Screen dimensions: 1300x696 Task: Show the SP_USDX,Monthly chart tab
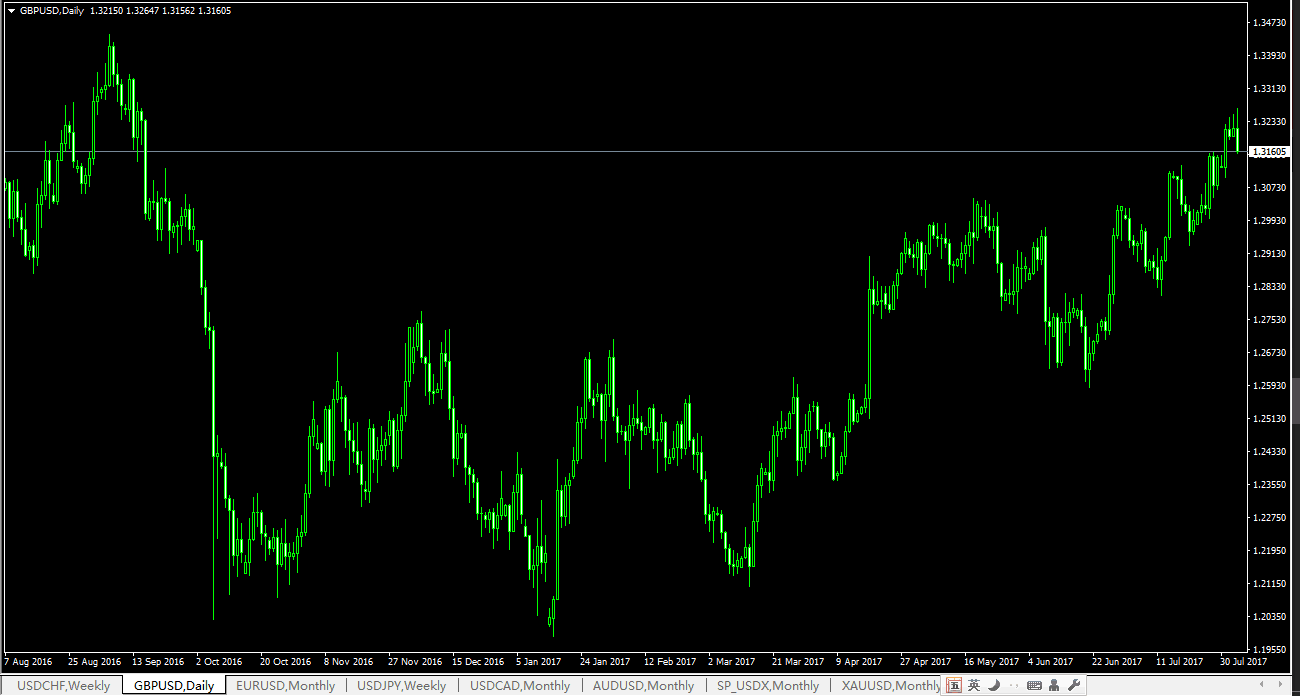tap(767, 686)
